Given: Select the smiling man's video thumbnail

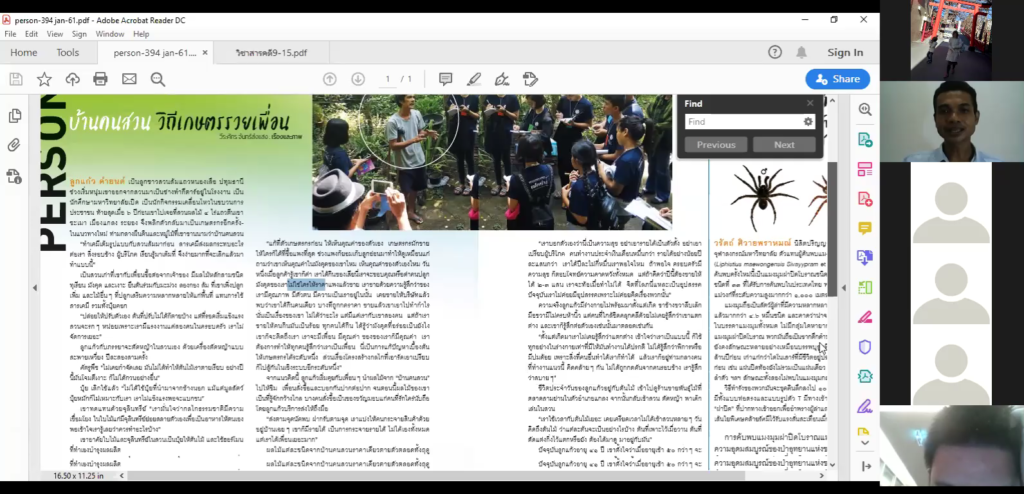Looking at the screenshot, I should [951, 122].
